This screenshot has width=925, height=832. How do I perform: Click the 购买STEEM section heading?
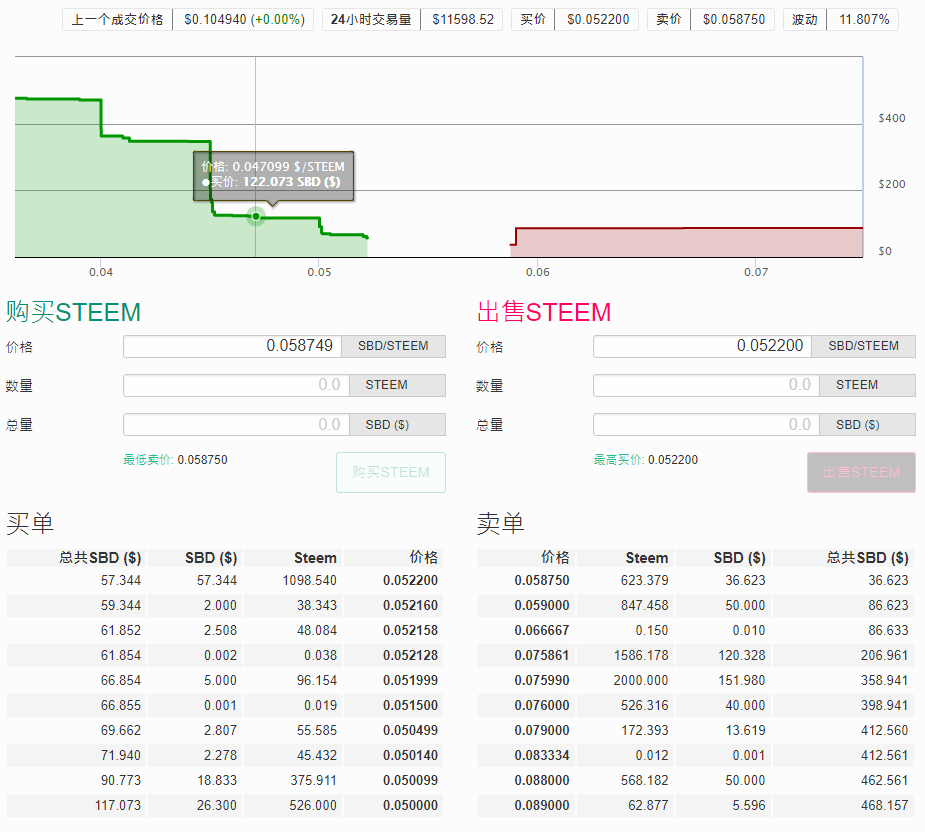click(x=74, y=312)
